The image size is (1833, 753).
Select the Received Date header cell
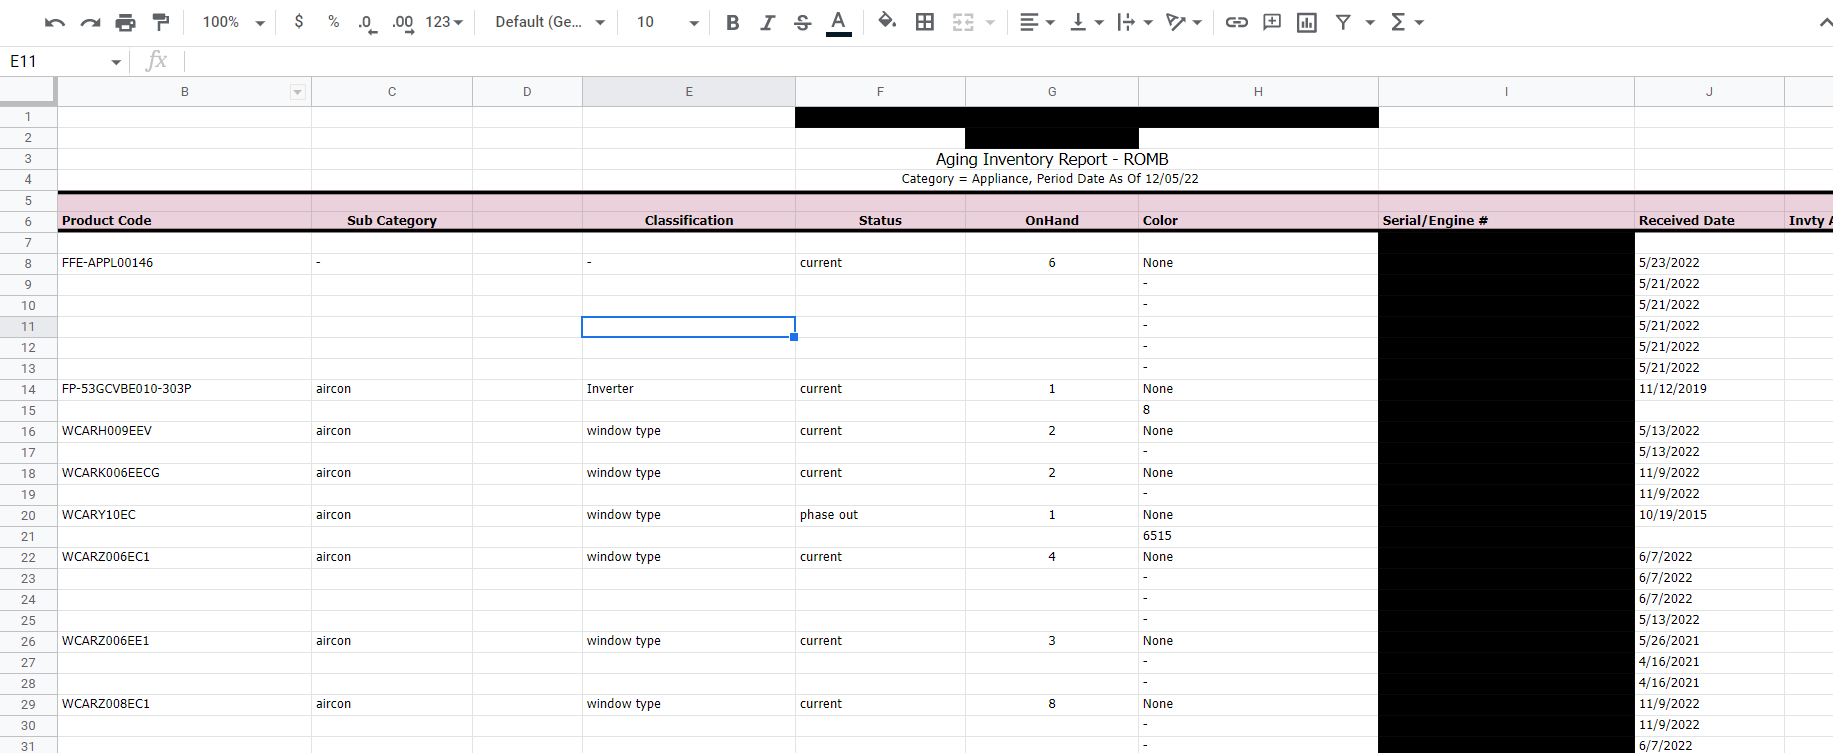coord(1709,221)
